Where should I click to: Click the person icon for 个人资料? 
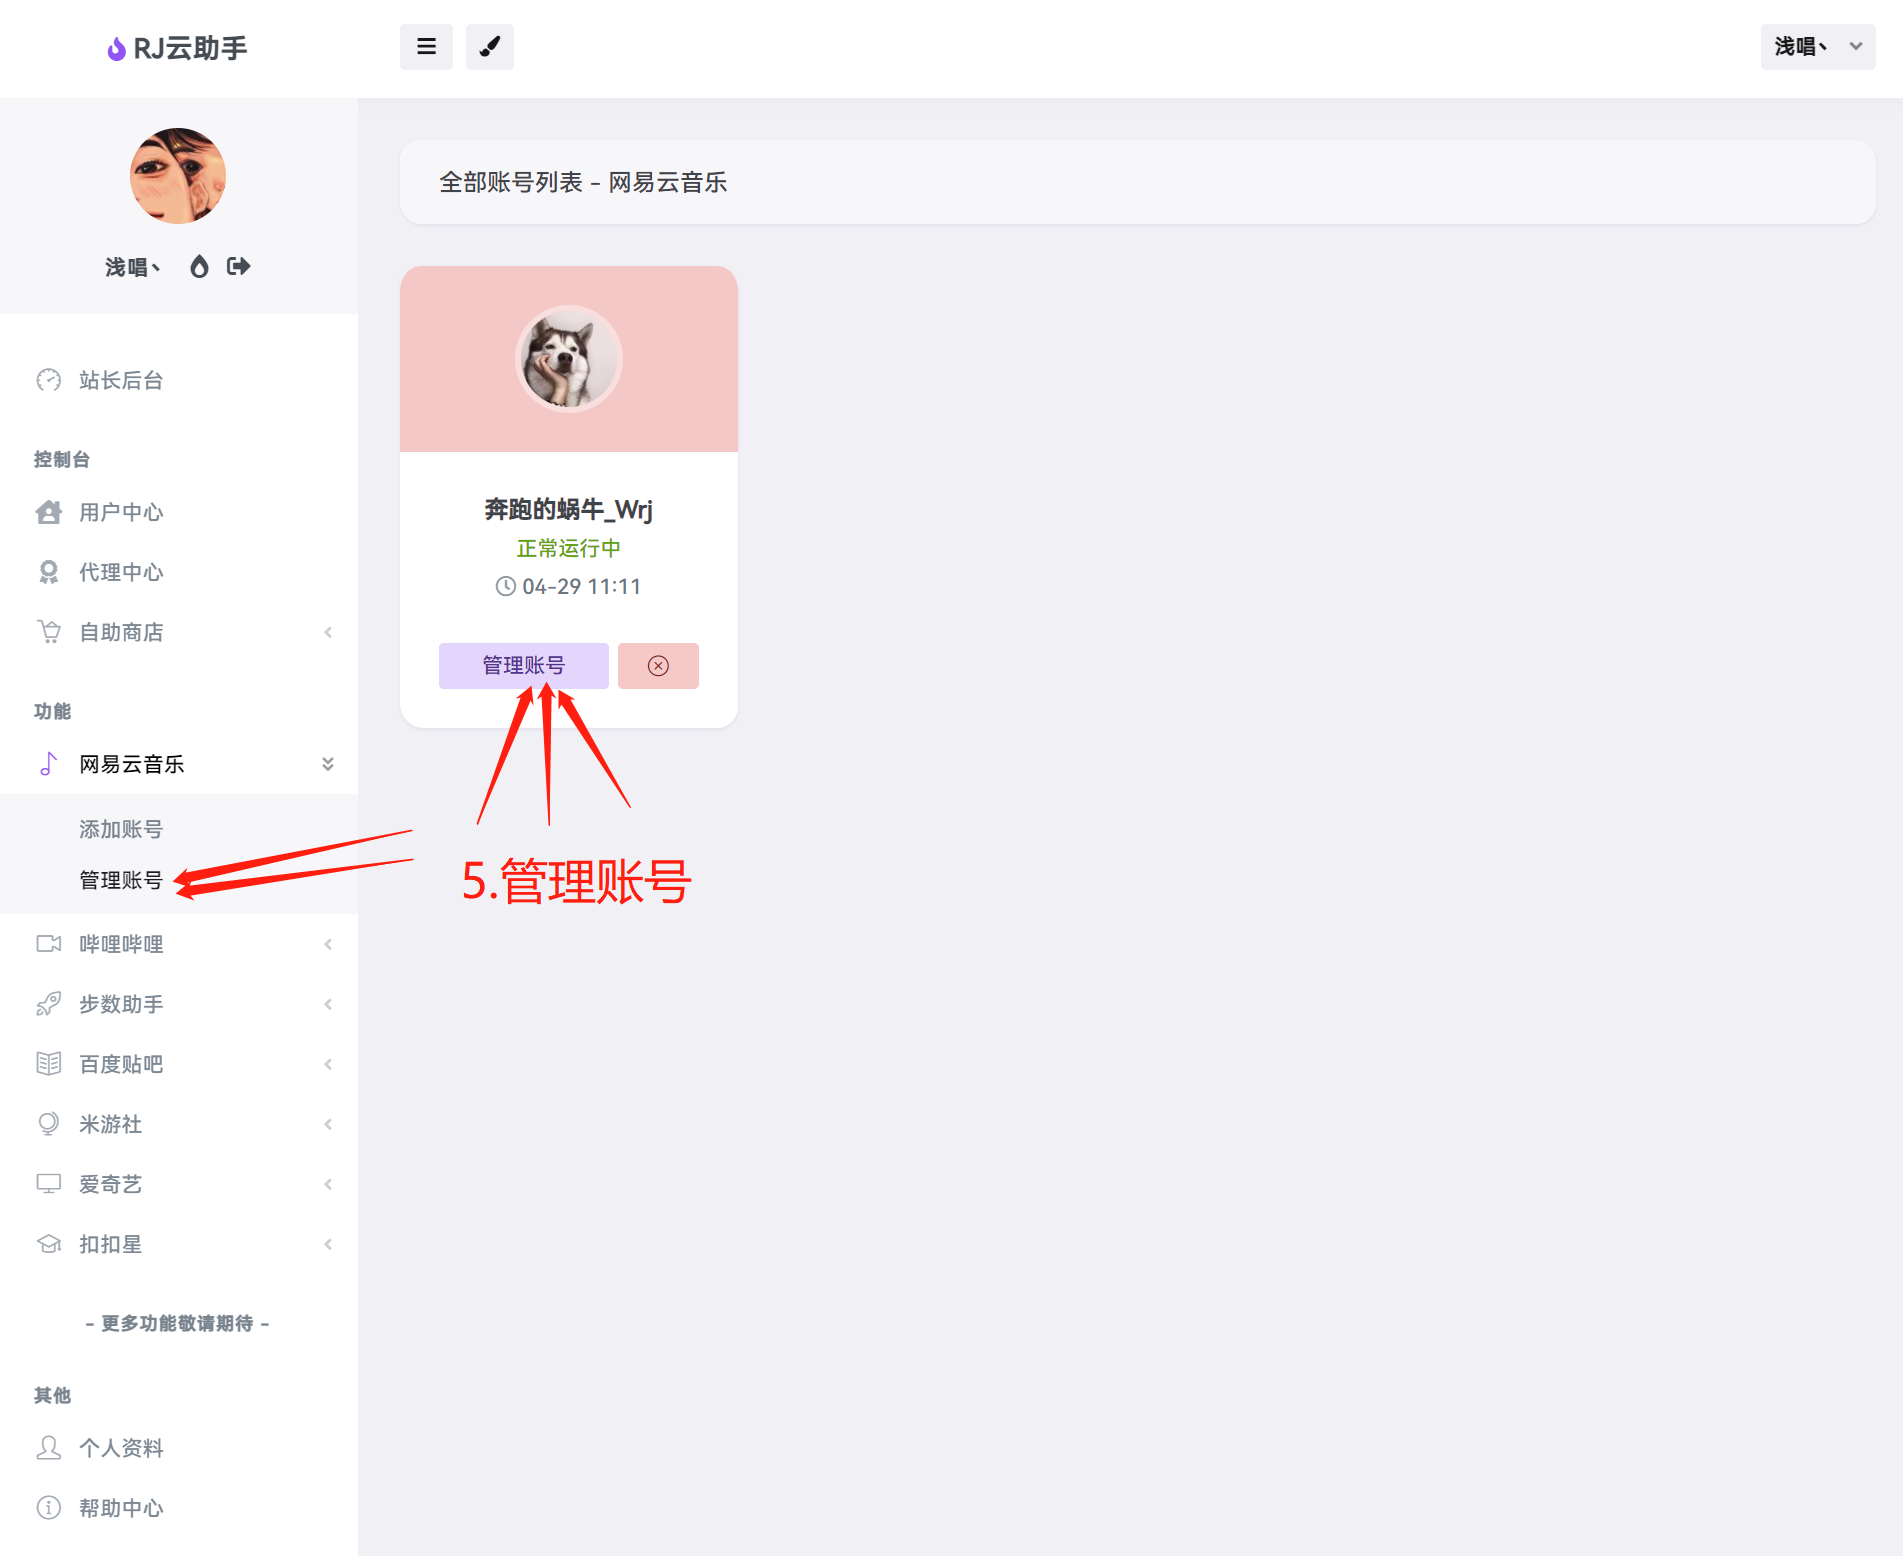pos(48,1448)
